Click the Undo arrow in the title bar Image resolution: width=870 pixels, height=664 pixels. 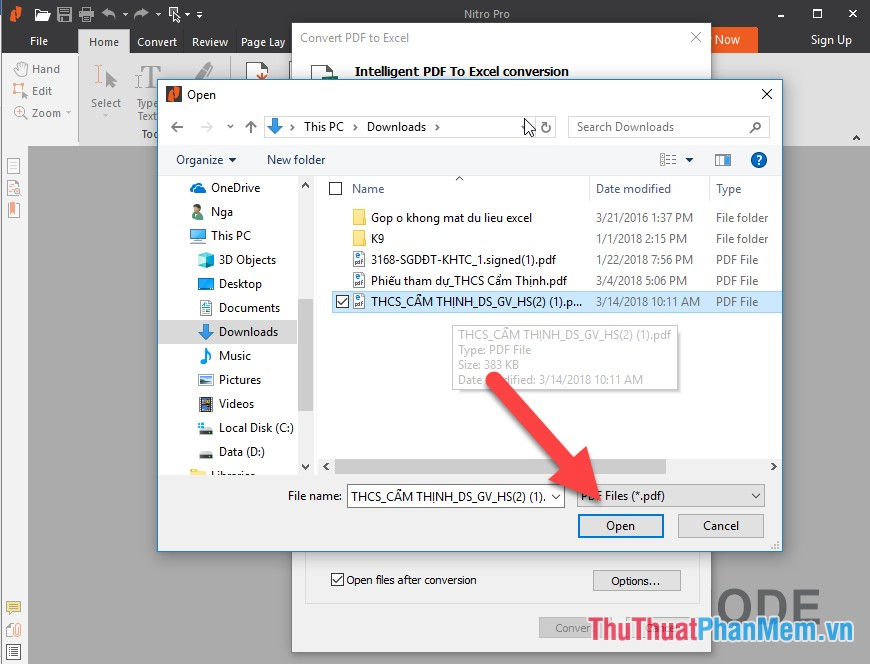(x=109, y=14)
